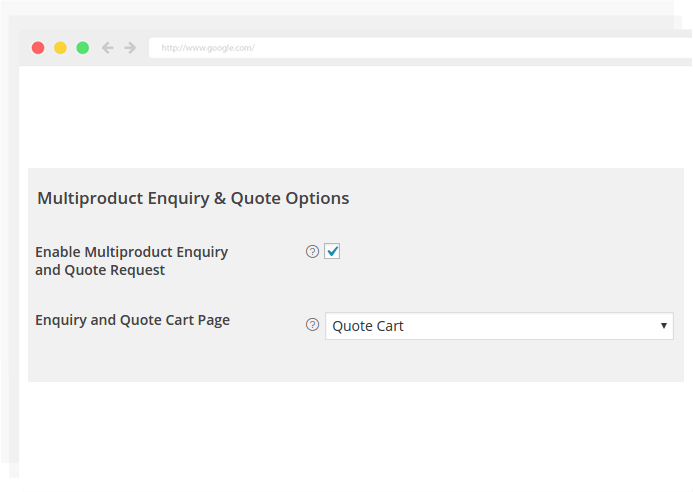Open the Quote Cart page dropdown
The height and width of the screenshot is (492, 693).
click(x=499, y=326)
